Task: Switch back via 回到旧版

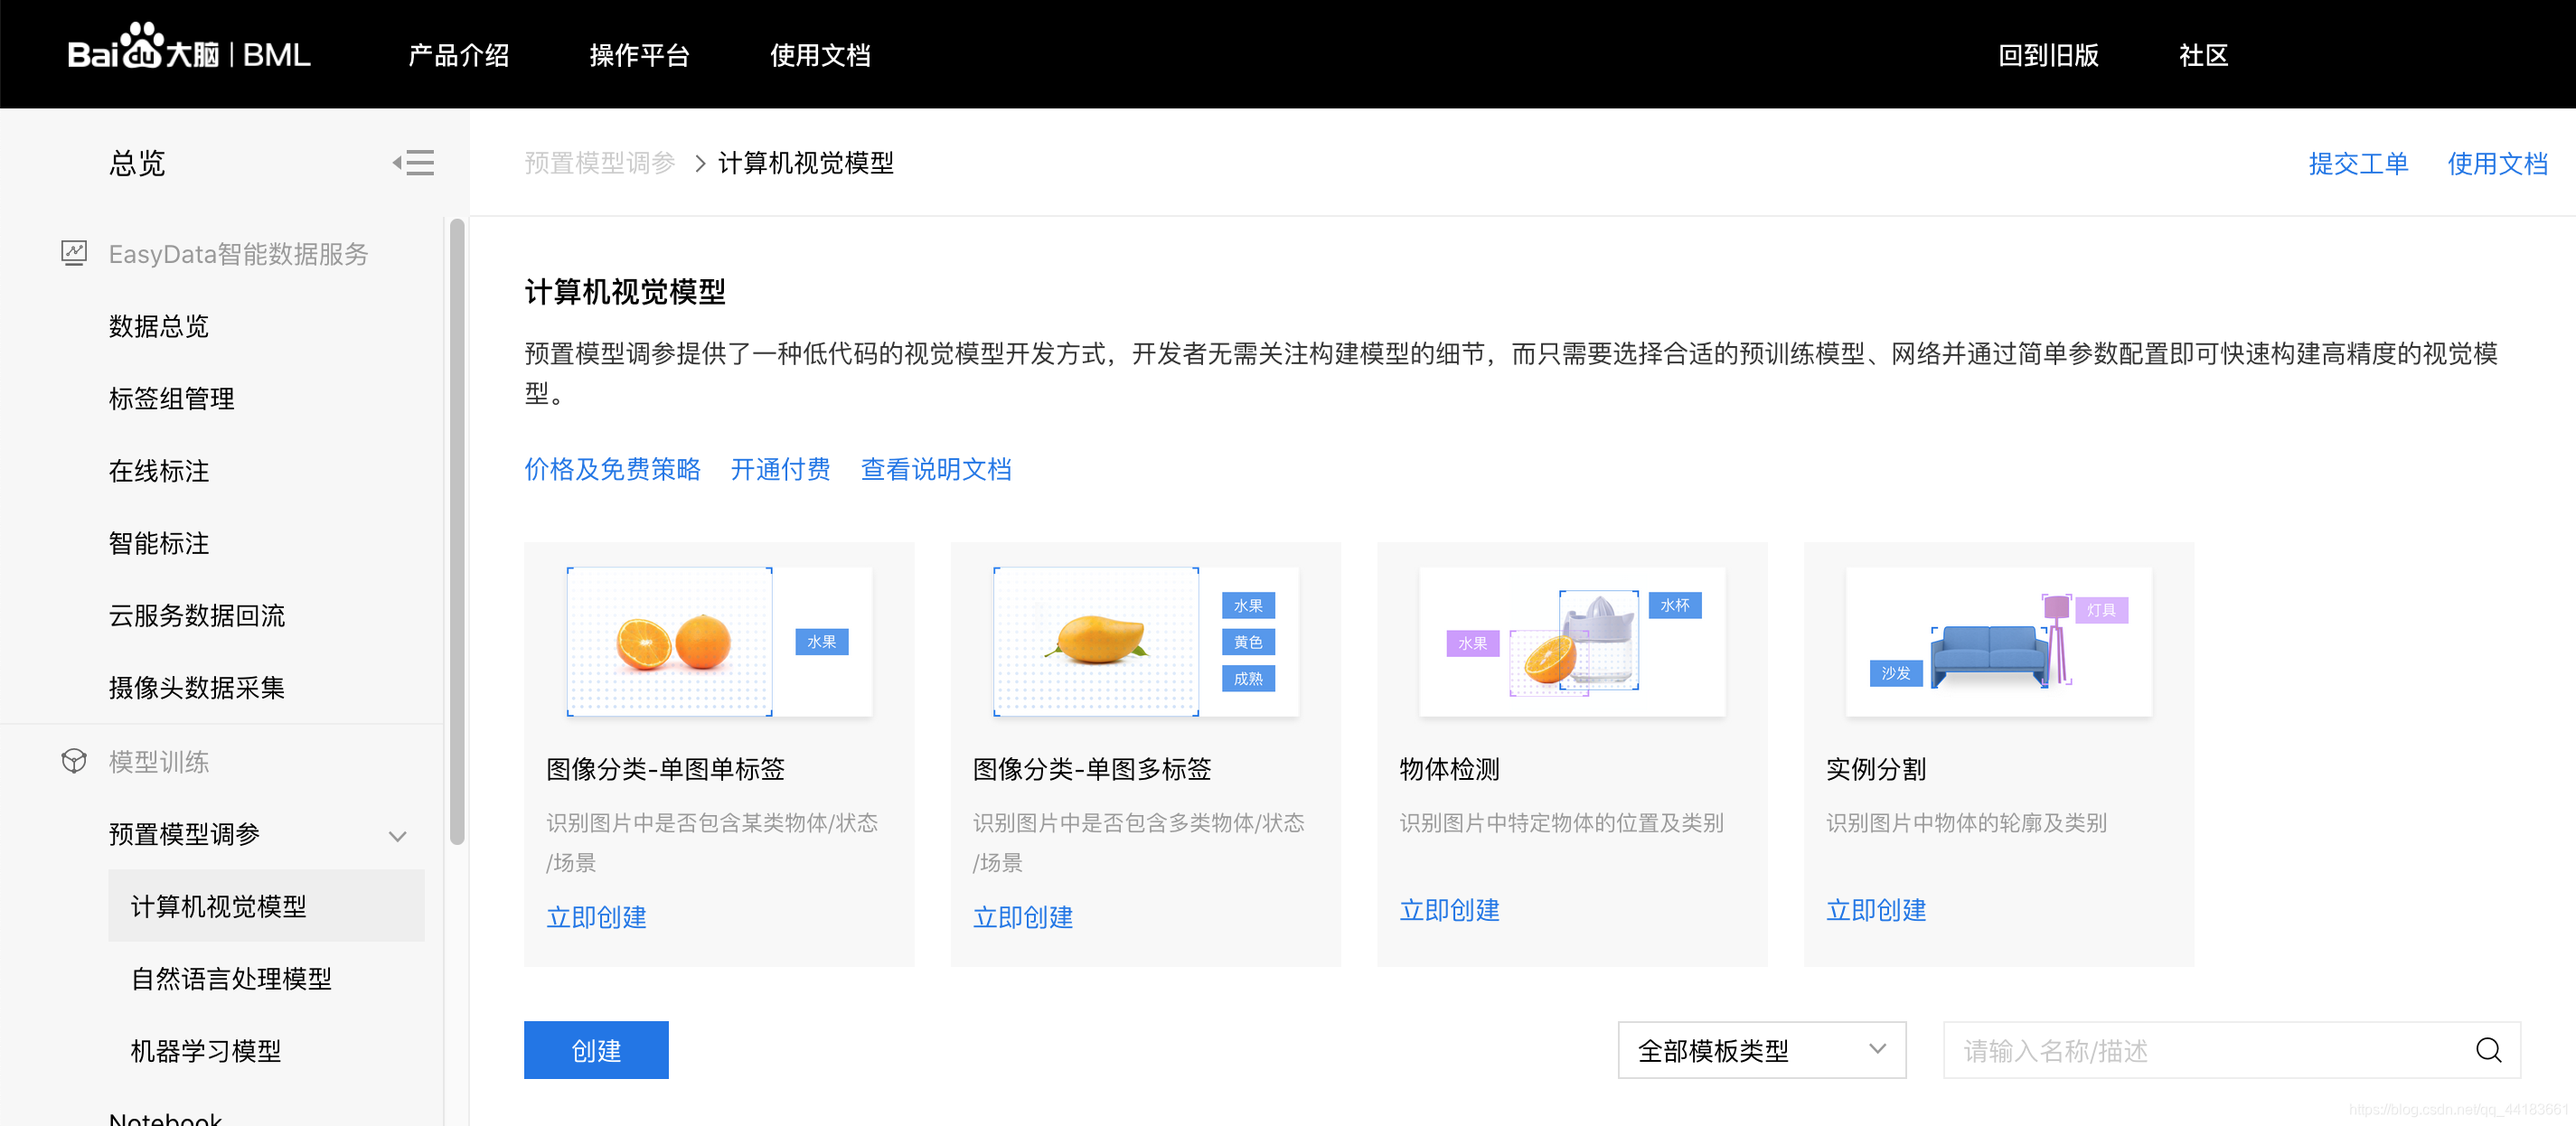Action: click(2048, 55)
